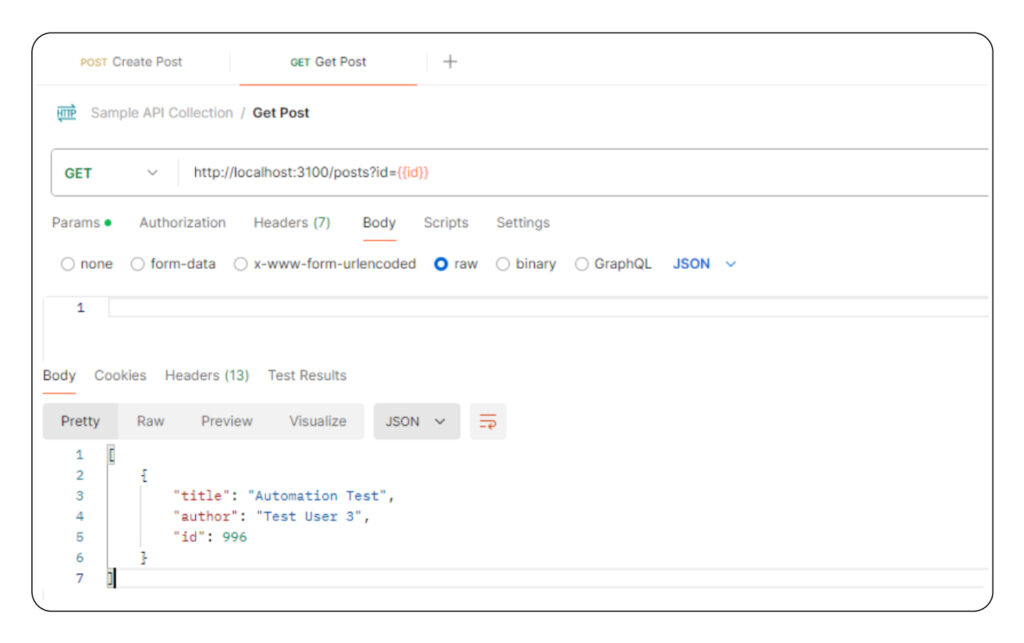The width and height of the screenshot is (1024, 643).
Task: Switch to response Body tab
Action: point(59,376)
